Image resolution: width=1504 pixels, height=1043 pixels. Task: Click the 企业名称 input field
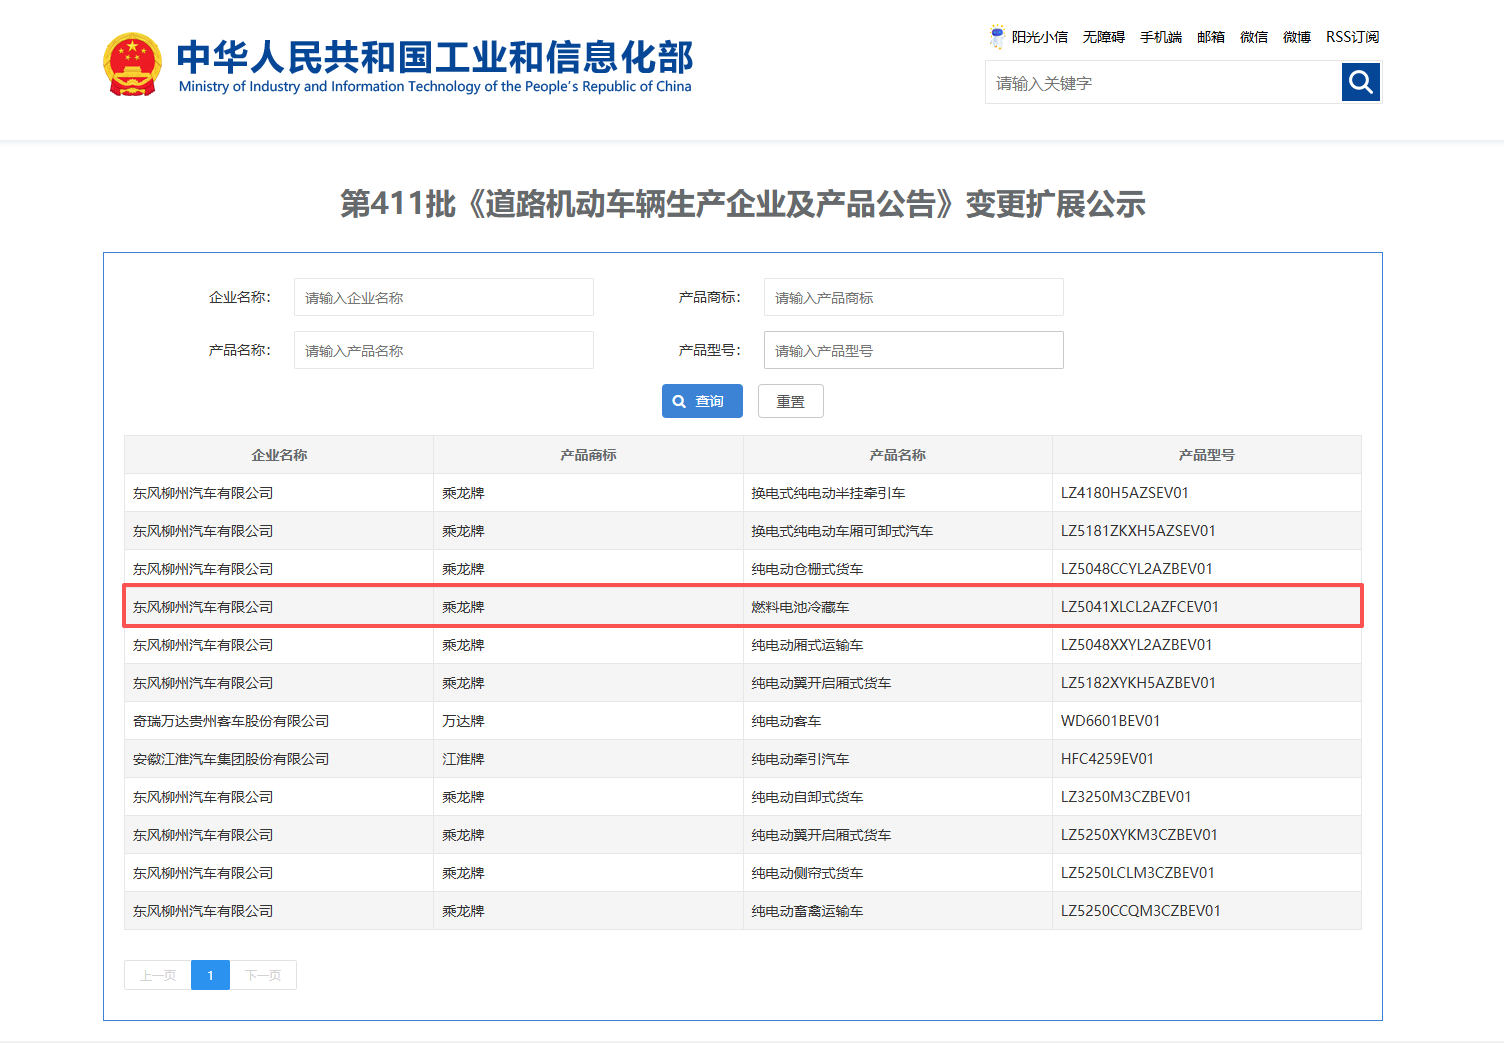tap(444, 297)
